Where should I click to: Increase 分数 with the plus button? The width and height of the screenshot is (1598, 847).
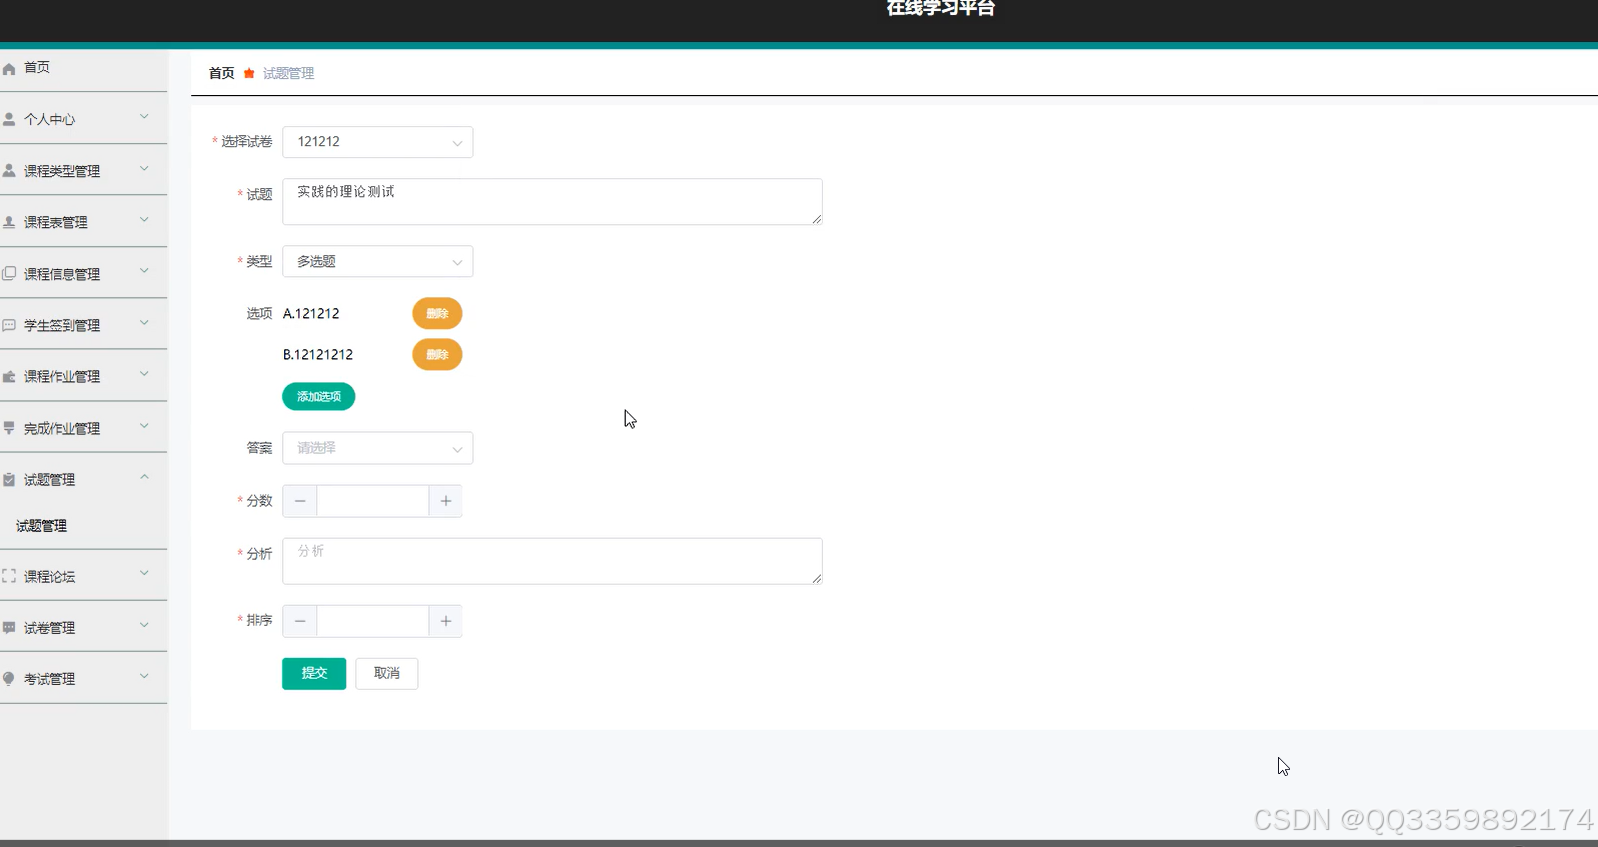pos(446,501)
